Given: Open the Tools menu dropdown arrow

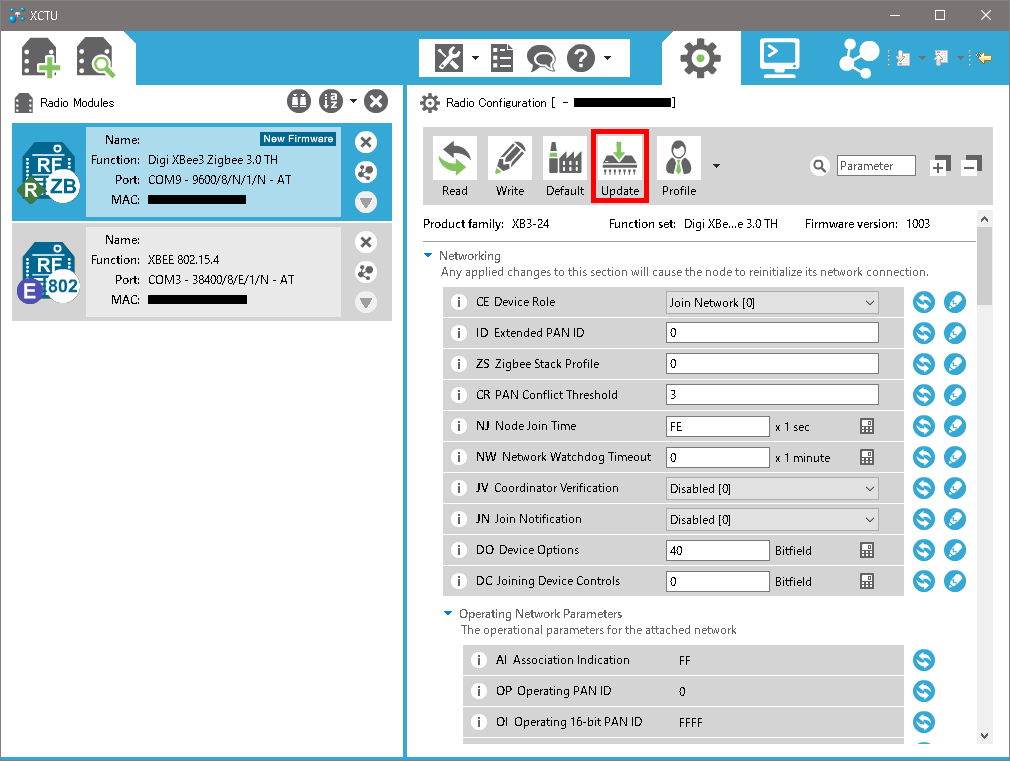Looking at the screenshot, I should pos(475,58).
